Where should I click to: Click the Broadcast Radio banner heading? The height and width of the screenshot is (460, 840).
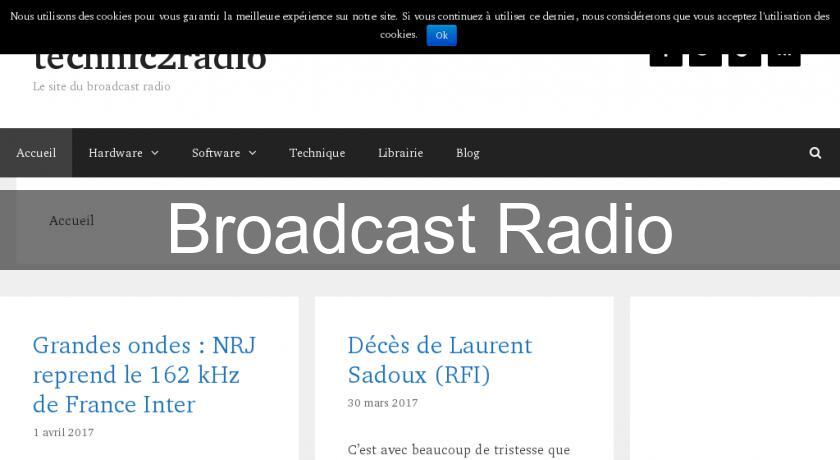click(x=420, y=229)
